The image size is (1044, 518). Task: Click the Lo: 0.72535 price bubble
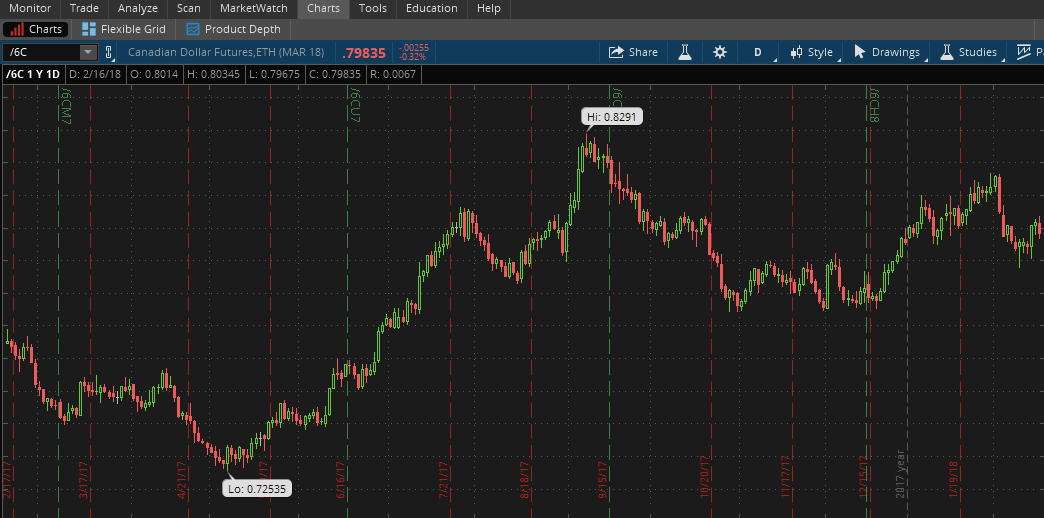(x=257, y=489)
